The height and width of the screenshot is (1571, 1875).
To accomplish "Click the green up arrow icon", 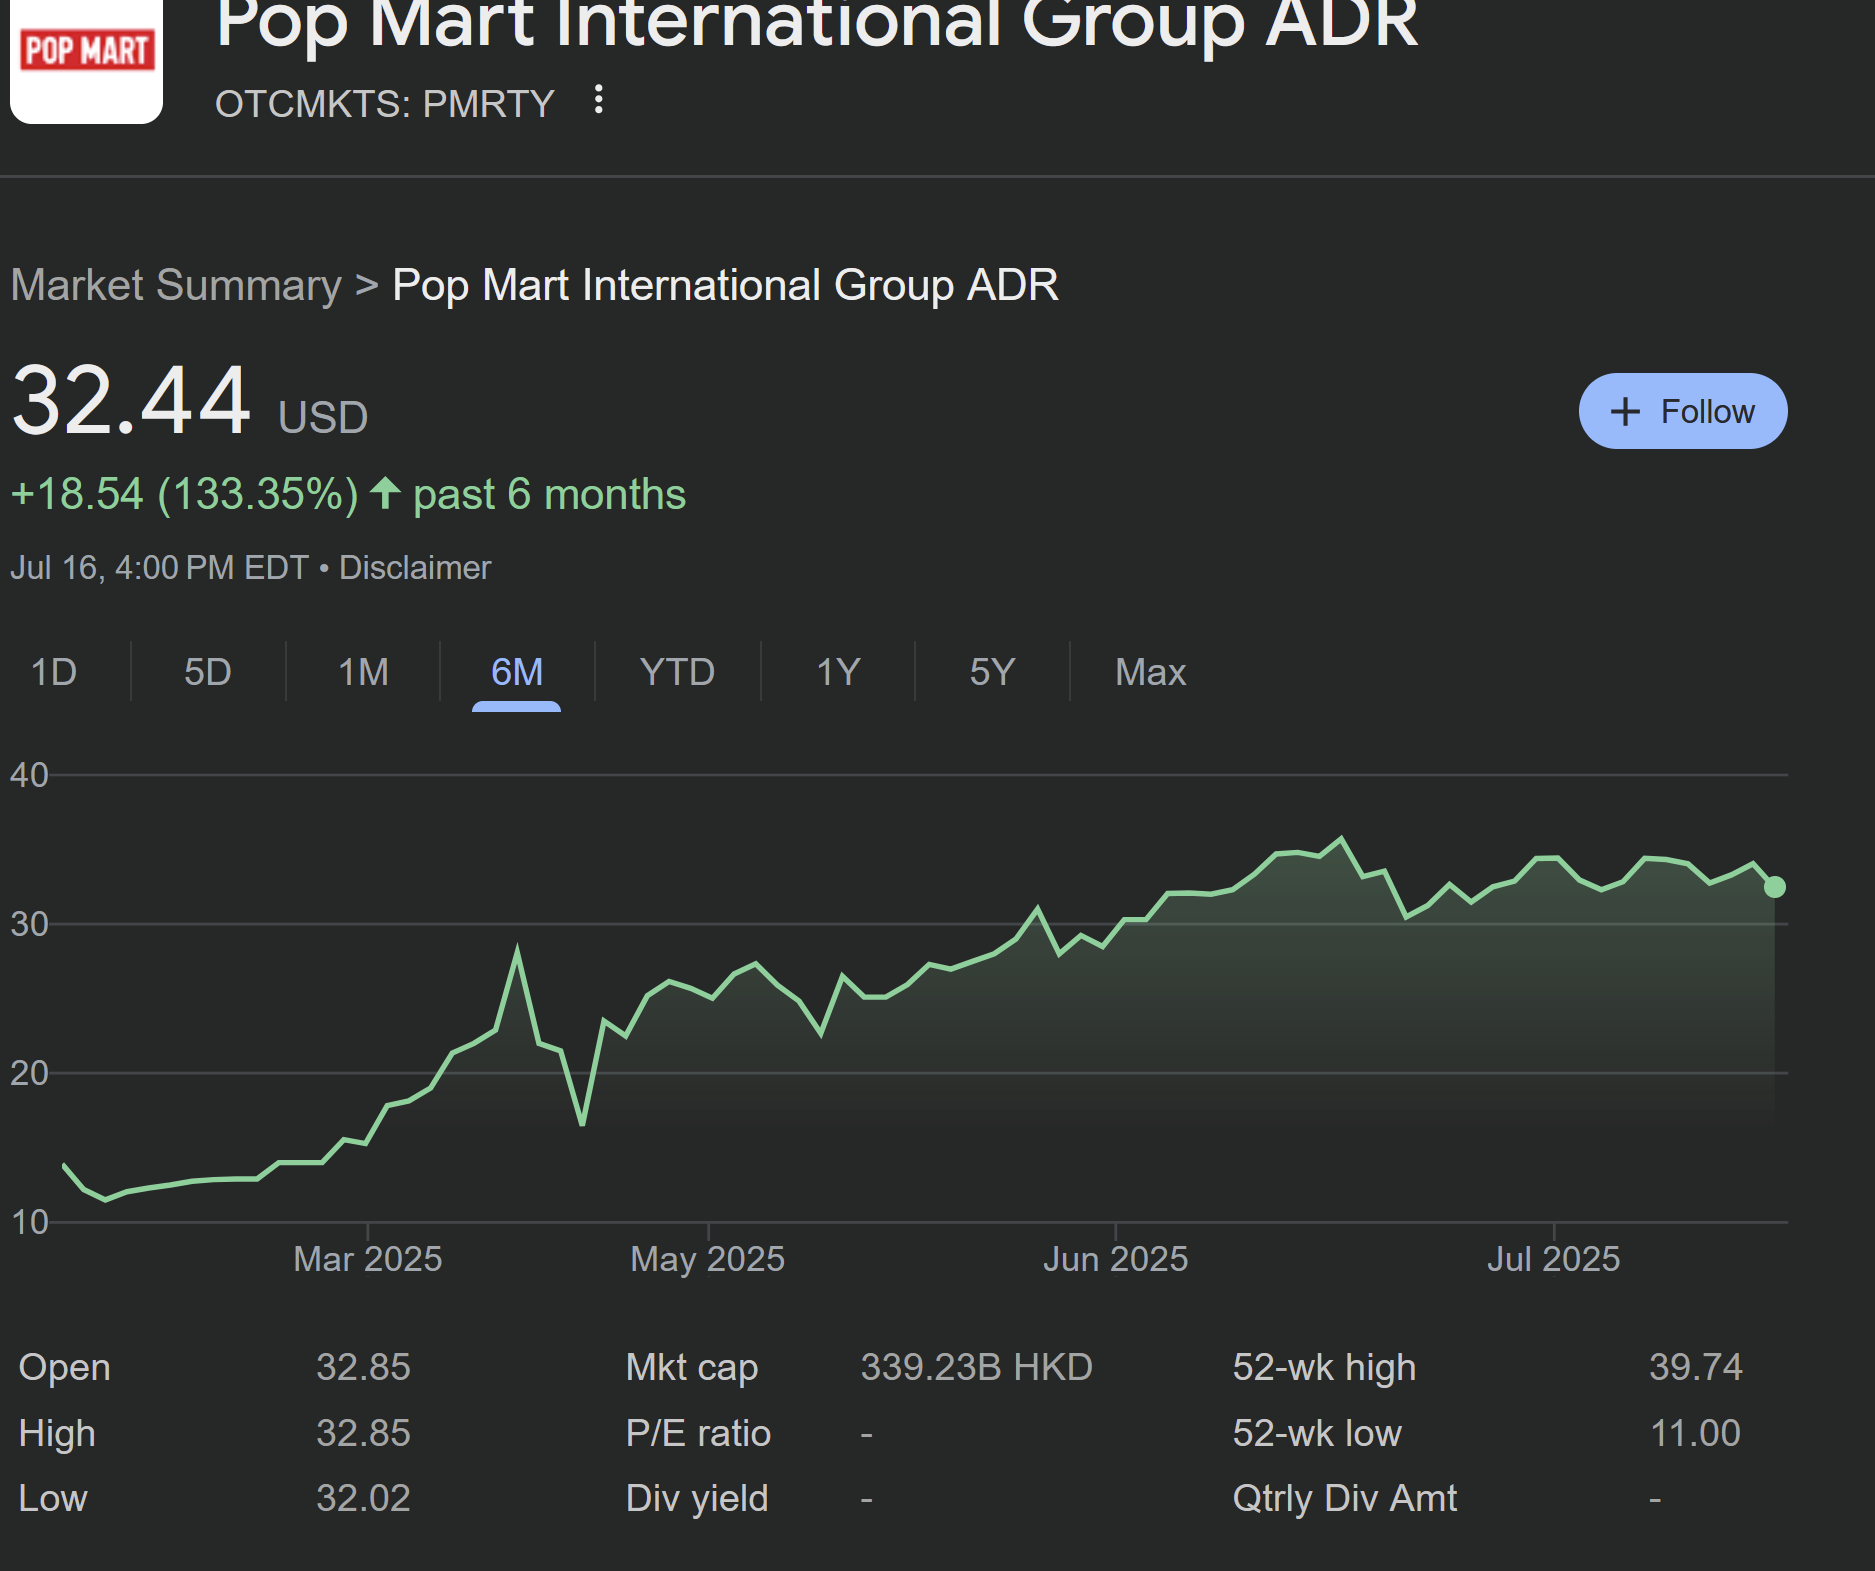I will point(385,493).
